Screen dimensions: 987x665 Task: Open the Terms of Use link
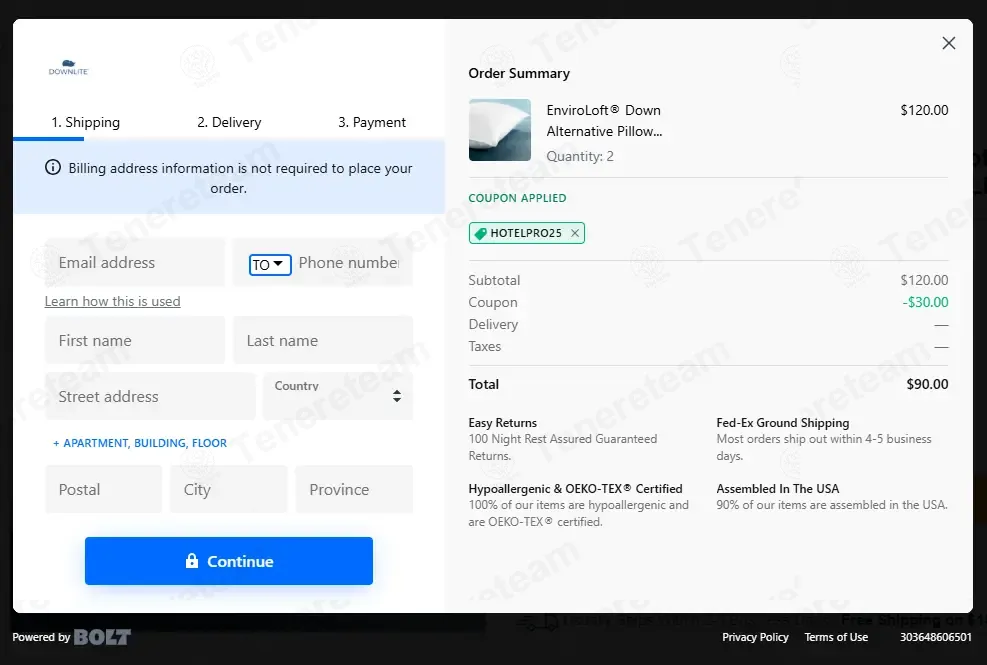click(x=836, y=637)
